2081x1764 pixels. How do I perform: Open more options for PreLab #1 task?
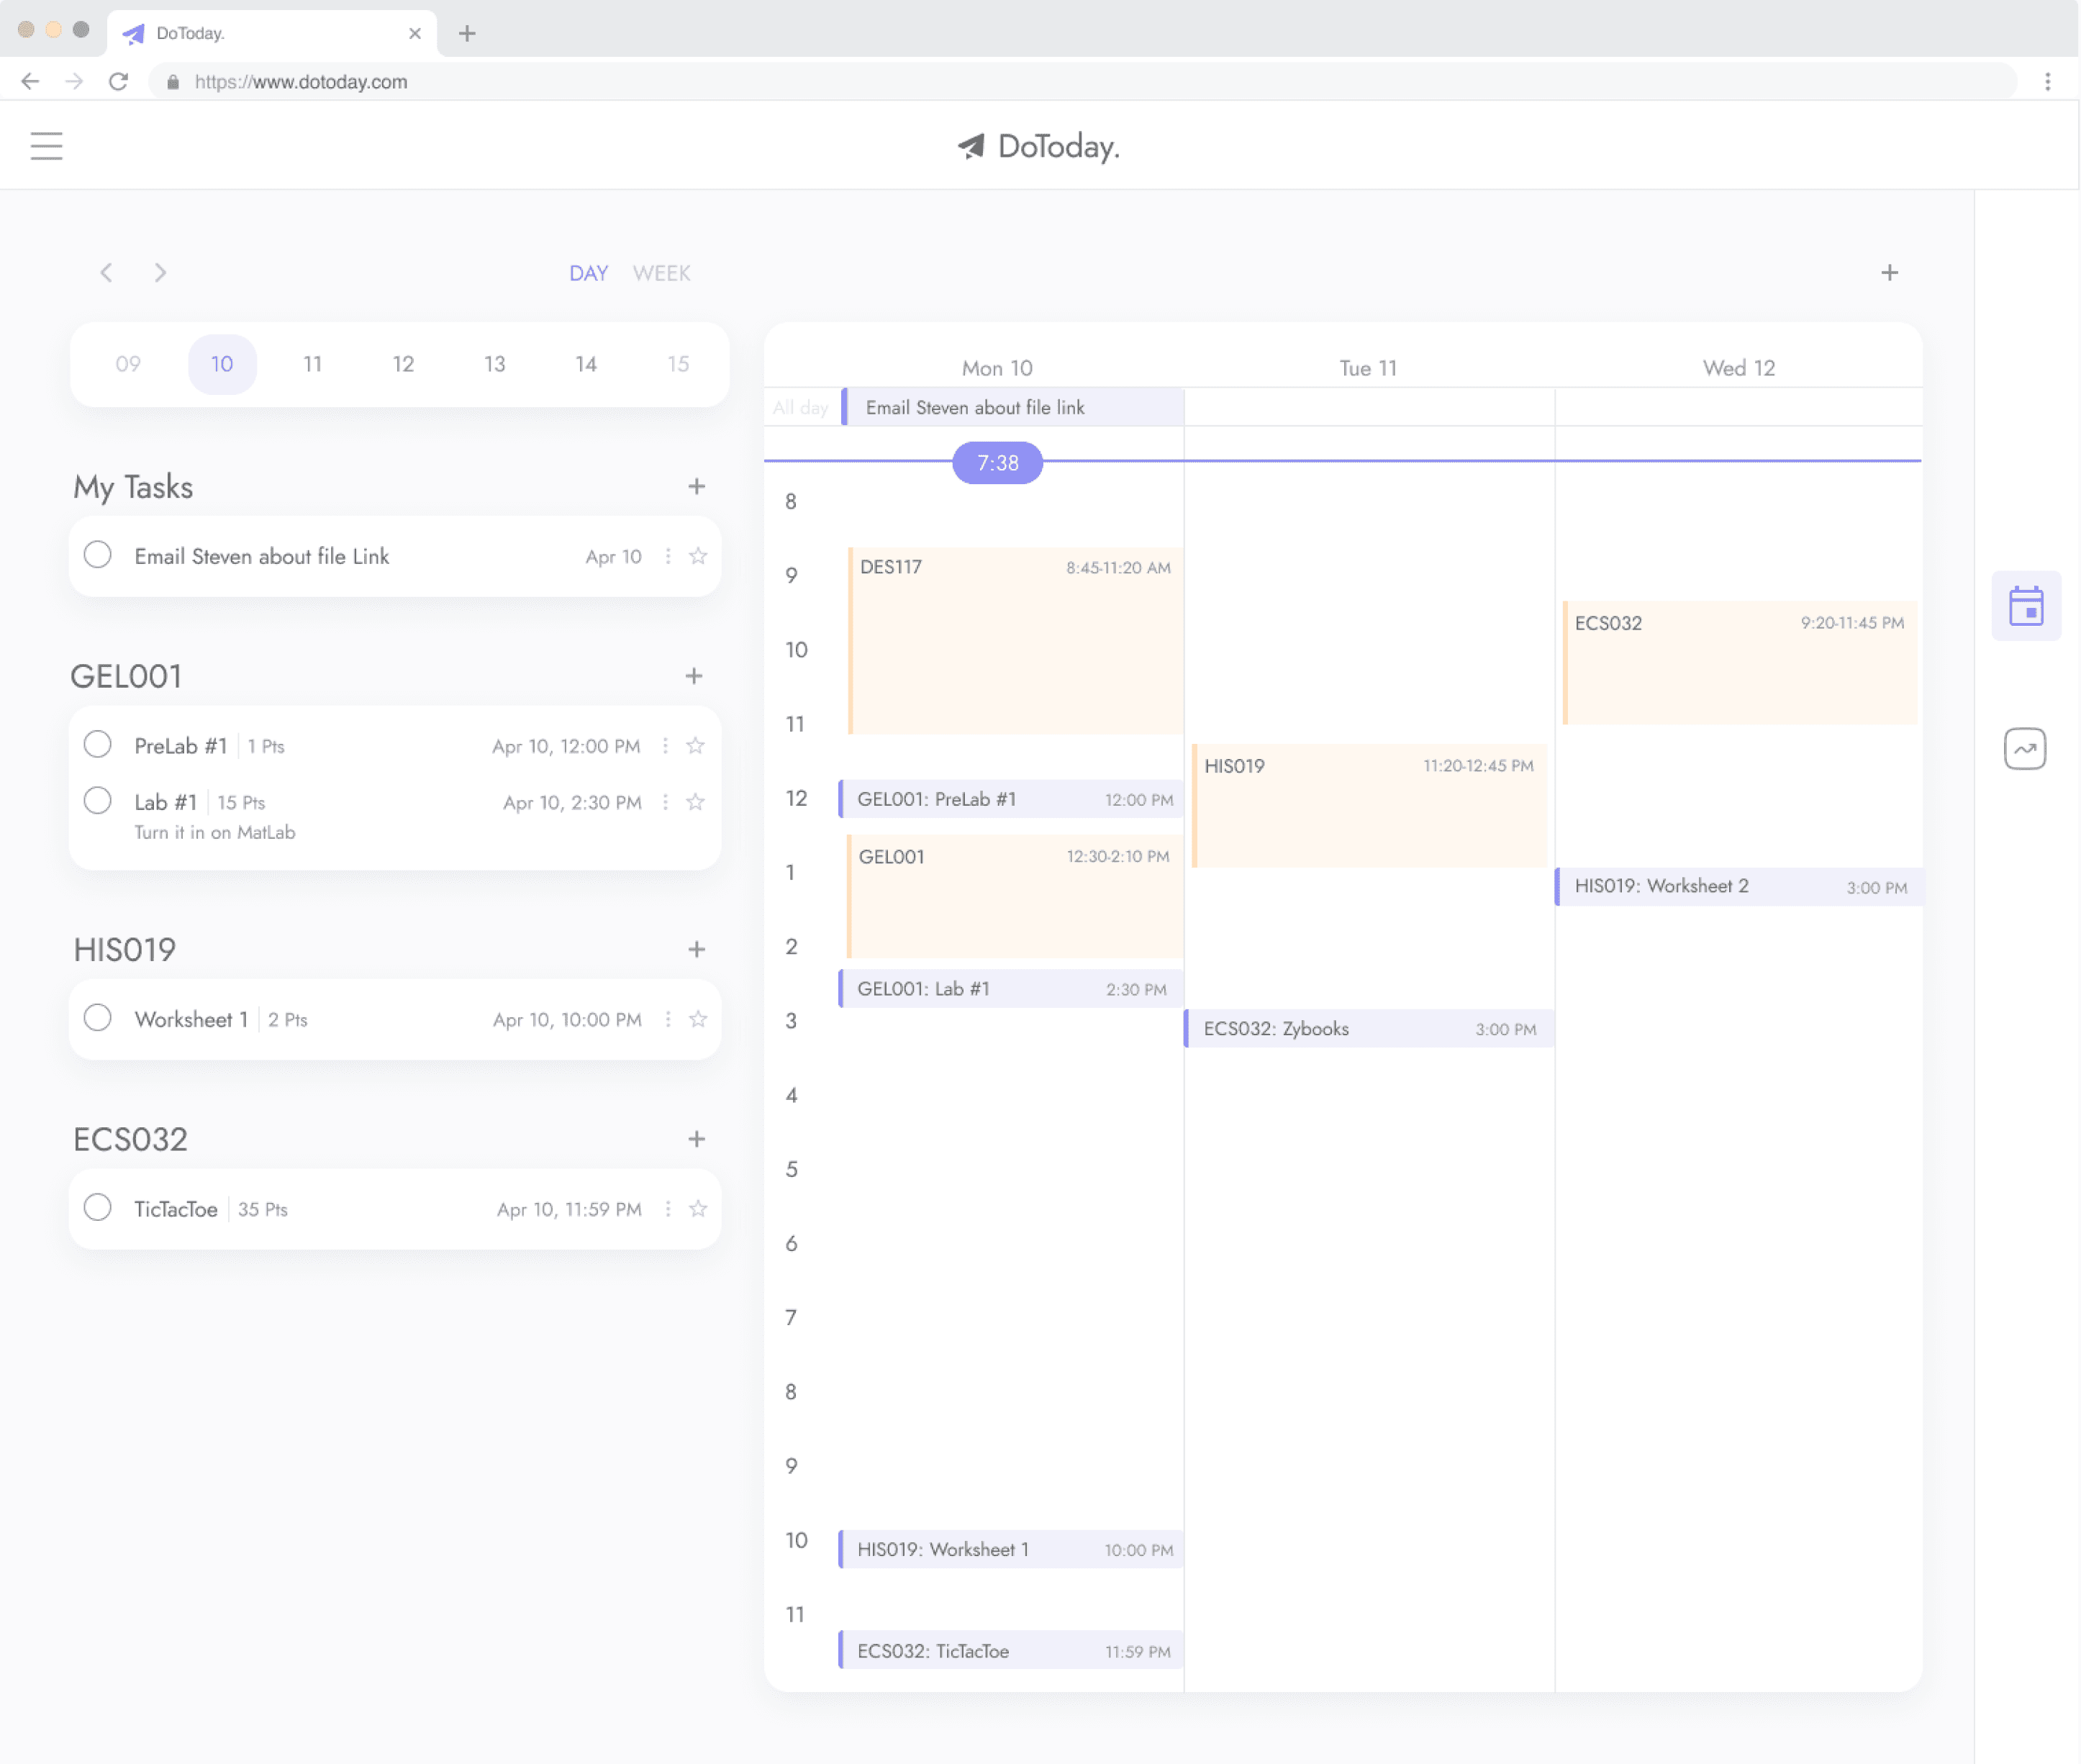pos(666,746)
